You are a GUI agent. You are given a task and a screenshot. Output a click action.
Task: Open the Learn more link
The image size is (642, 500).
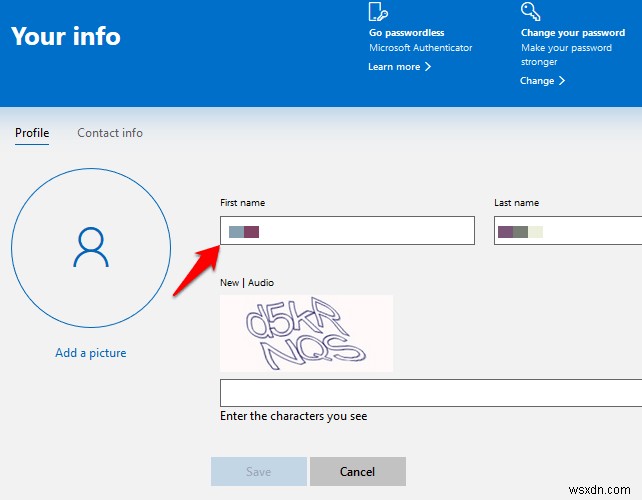(394, 67)
